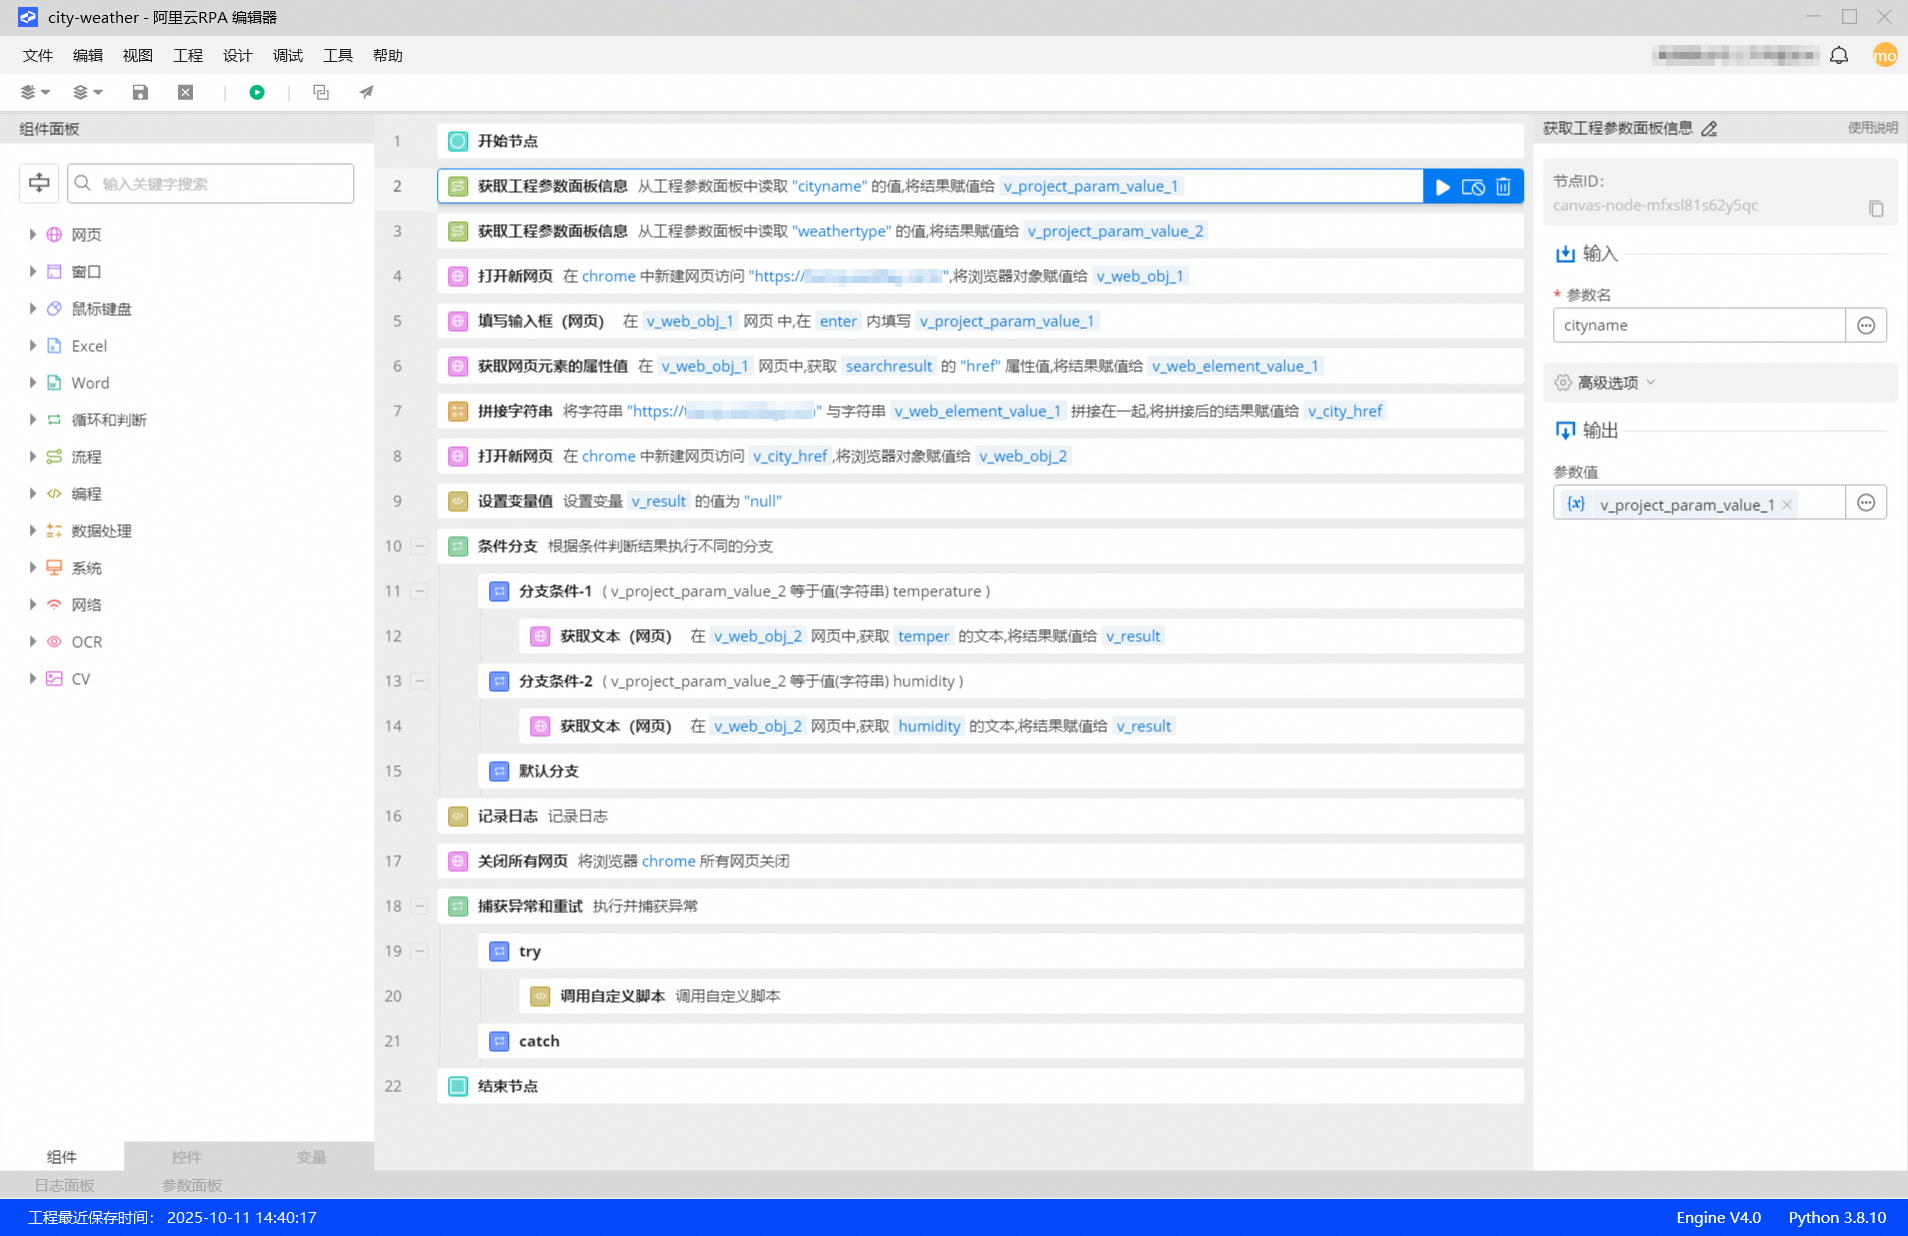
Task: Click the 调用自定义脚本 step icon
Action: pyautogui.click(x=540, y=996)
